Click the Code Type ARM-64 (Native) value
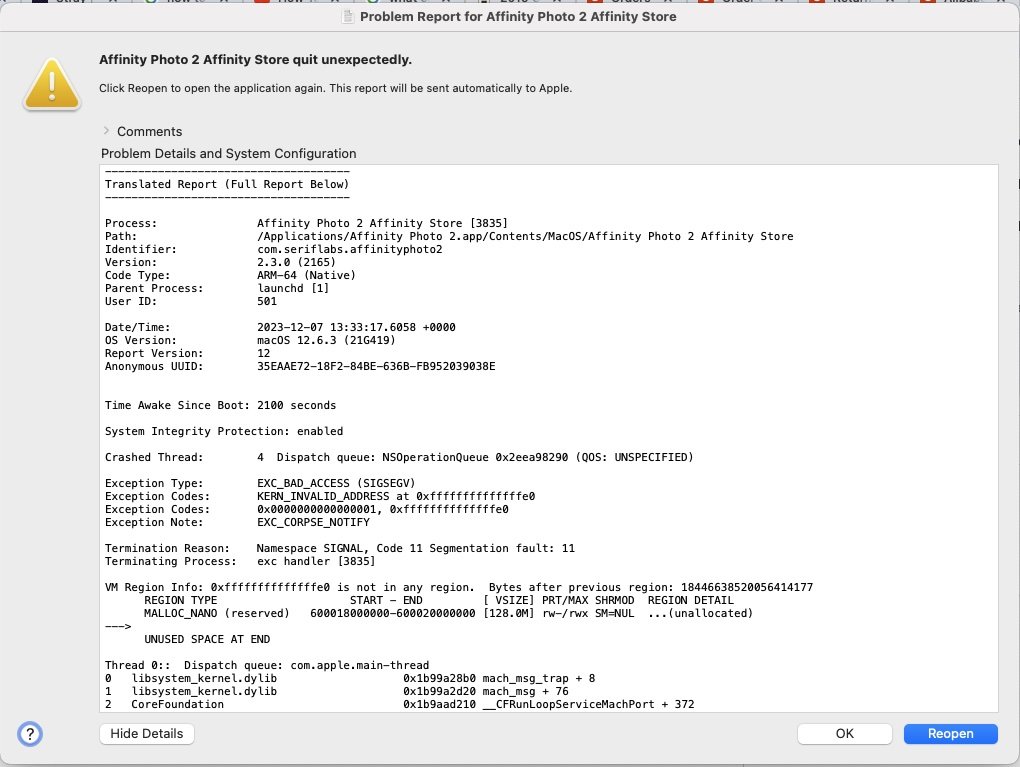 [x=306, y=275]
